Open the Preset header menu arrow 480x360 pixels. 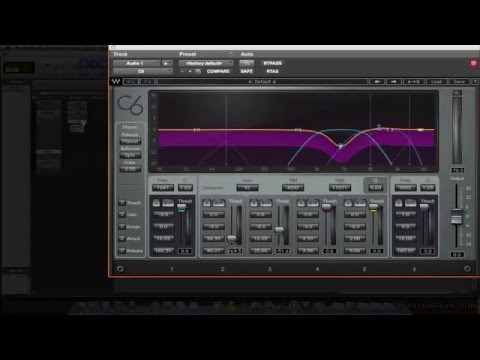pos(231,54)
